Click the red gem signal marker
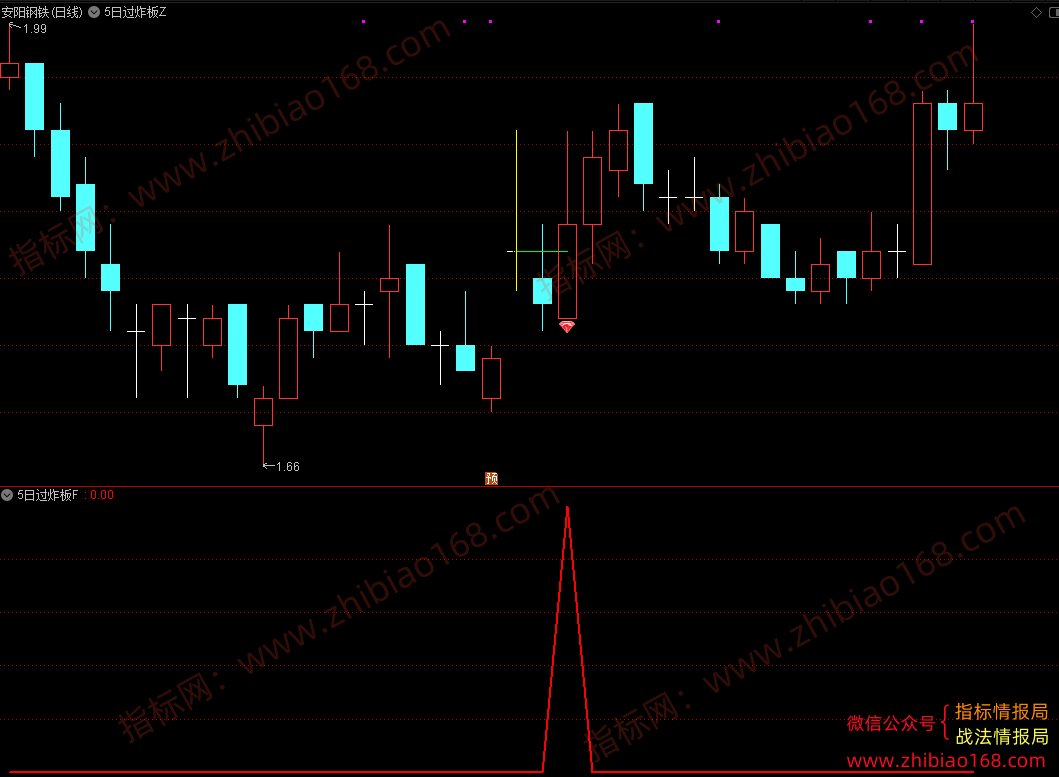The width and height of the screenshot is (1059, 777). tap(567, 327)
